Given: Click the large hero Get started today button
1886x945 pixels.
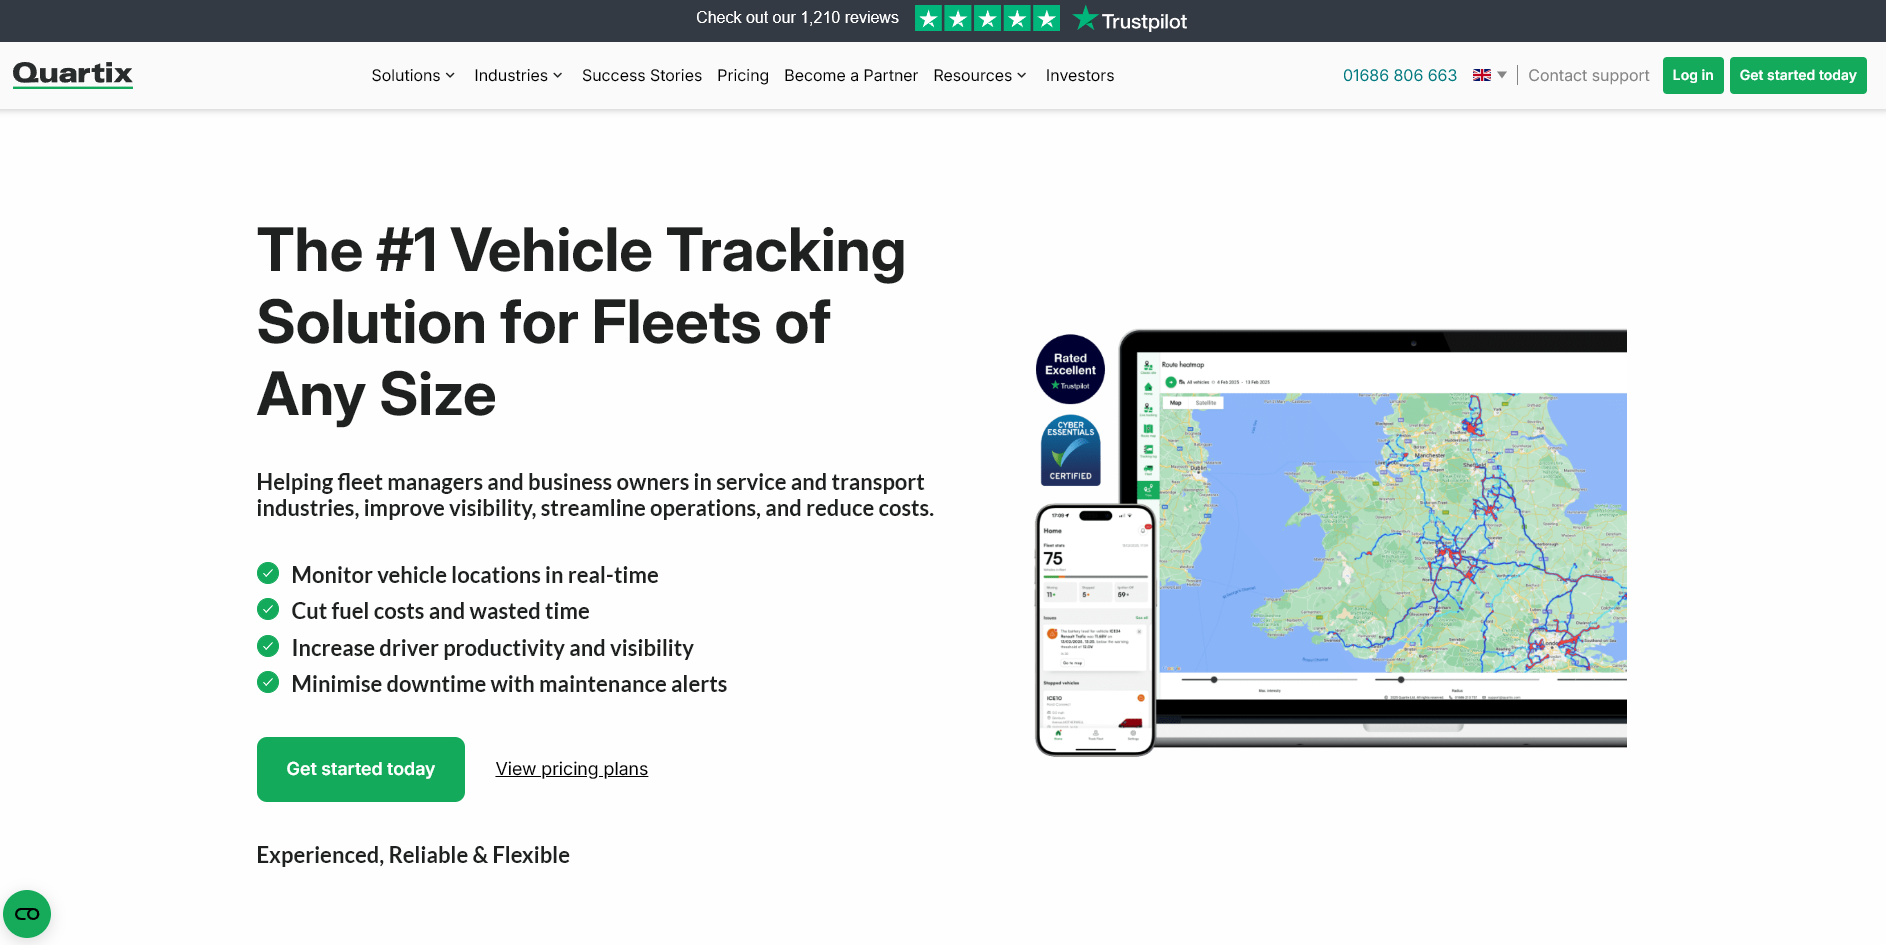Looking at the screenshot, I should (x=361, y=769).
